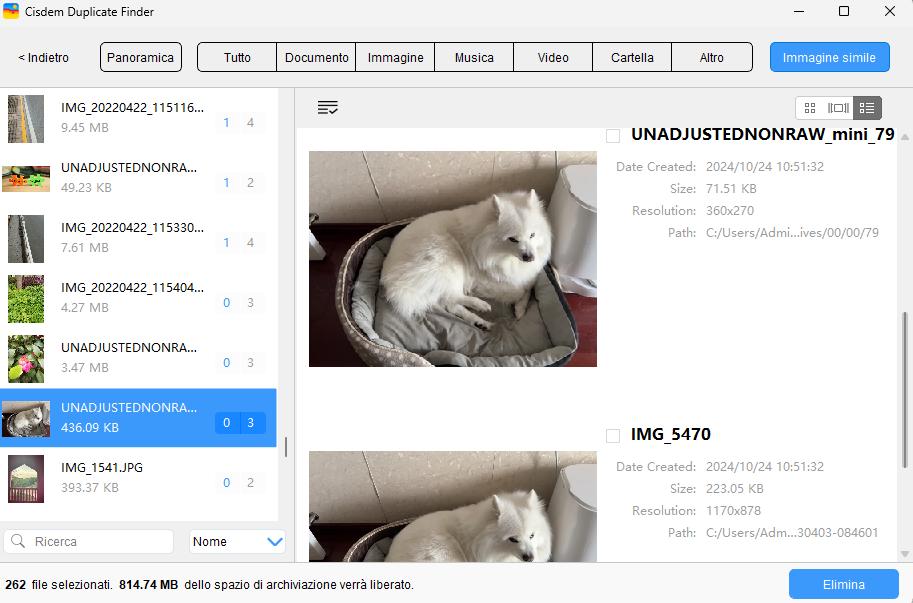The image size is (913, 603).
Task: Switch to the Musica tab
Action: click(x=474, y=57)
